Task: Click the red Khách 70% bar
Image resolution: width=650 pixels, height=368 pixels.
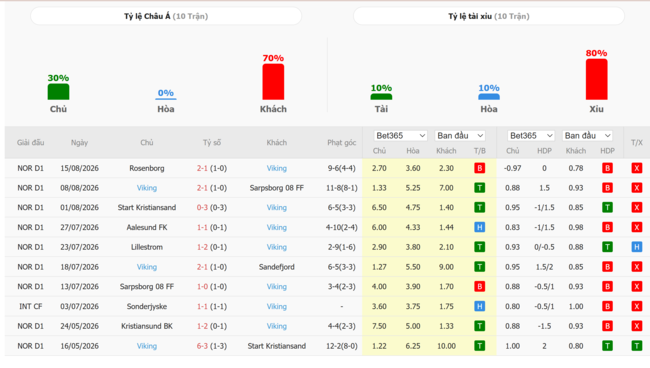Action: coord(273,82)
